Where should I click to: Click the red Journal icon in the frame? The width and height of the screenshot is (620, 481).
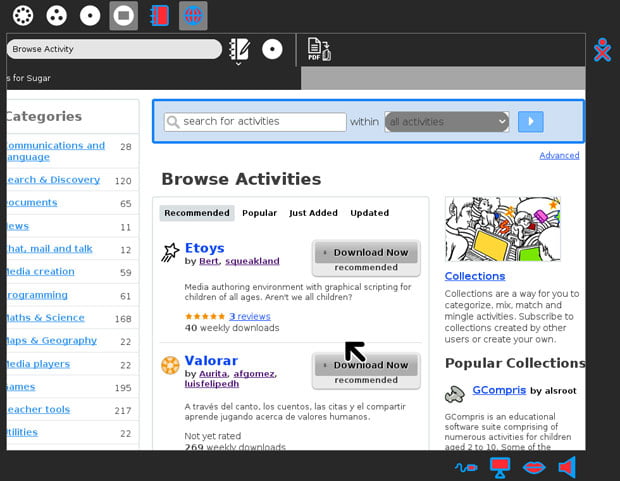tap(158, 15)
